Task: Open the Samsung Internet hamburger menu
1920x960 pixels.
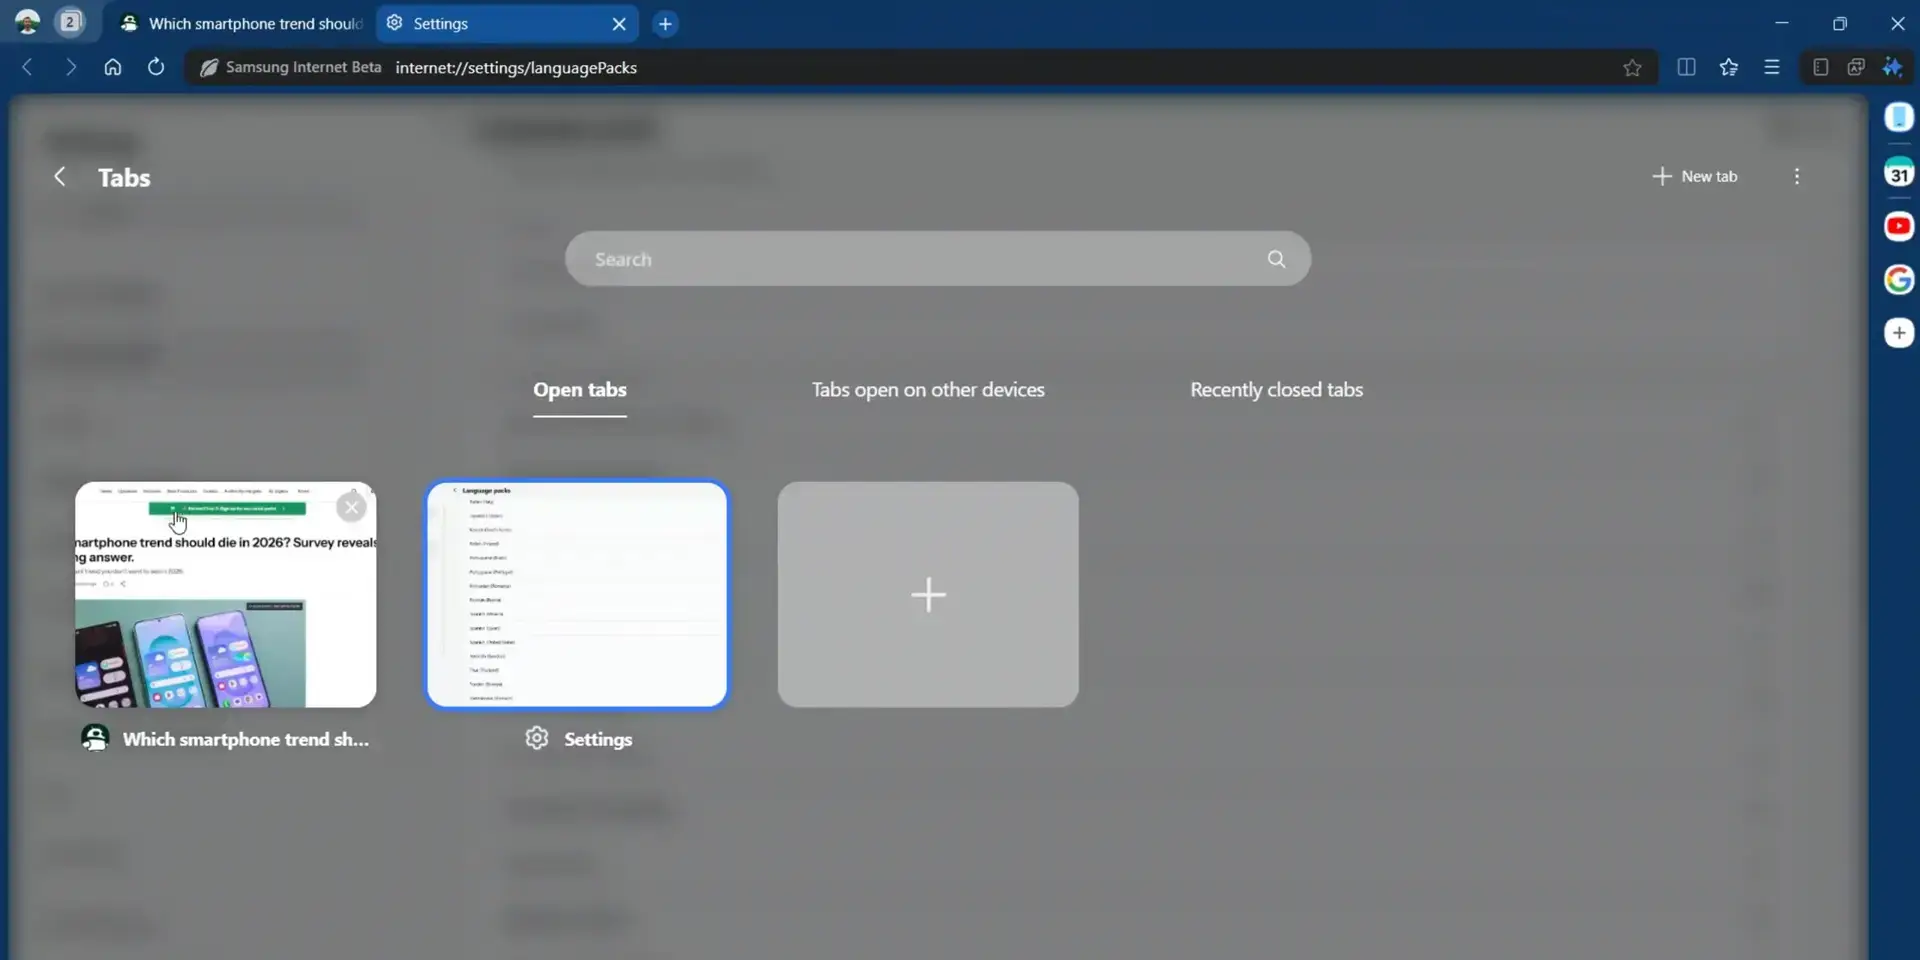Action: [1772, 67]
